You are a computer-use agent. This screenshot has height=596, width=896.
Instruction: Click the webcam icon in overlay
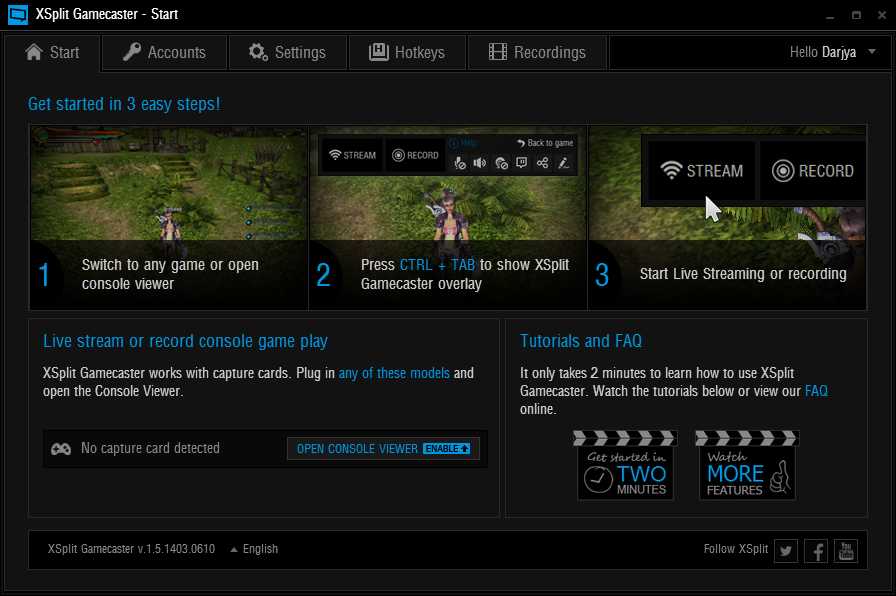click(x=501, y=163)
